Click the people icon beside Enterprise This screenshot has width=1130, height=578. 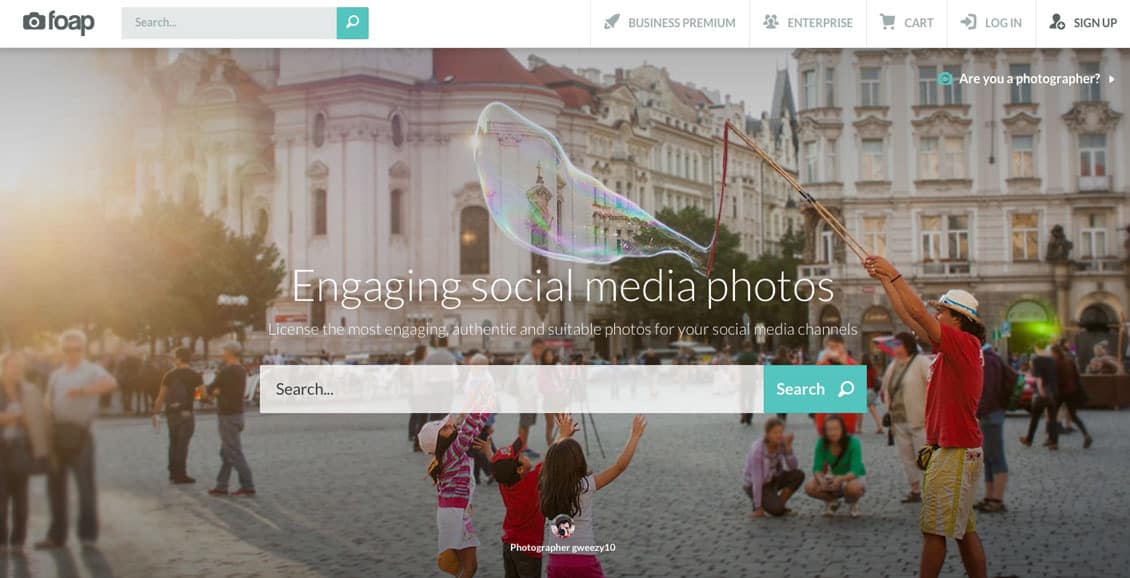point(771,22)
